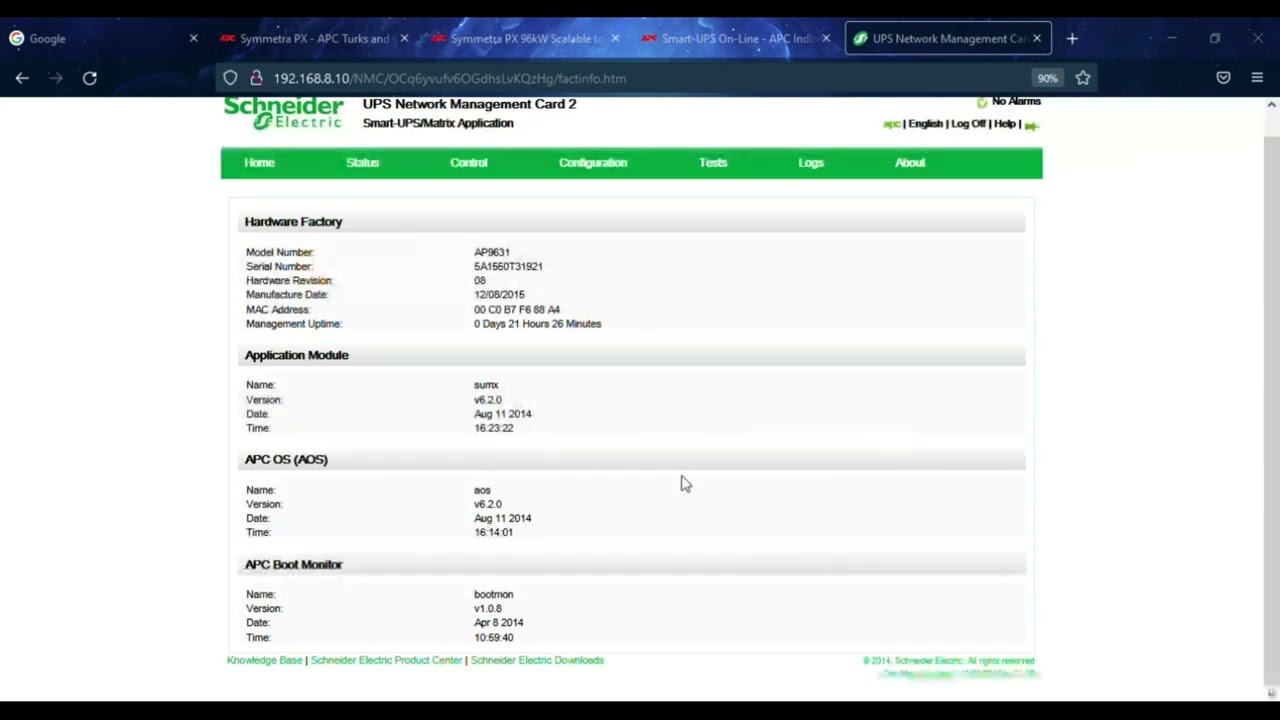Click the apc user link
1280x720 pixels.
[x=891, y=124]
